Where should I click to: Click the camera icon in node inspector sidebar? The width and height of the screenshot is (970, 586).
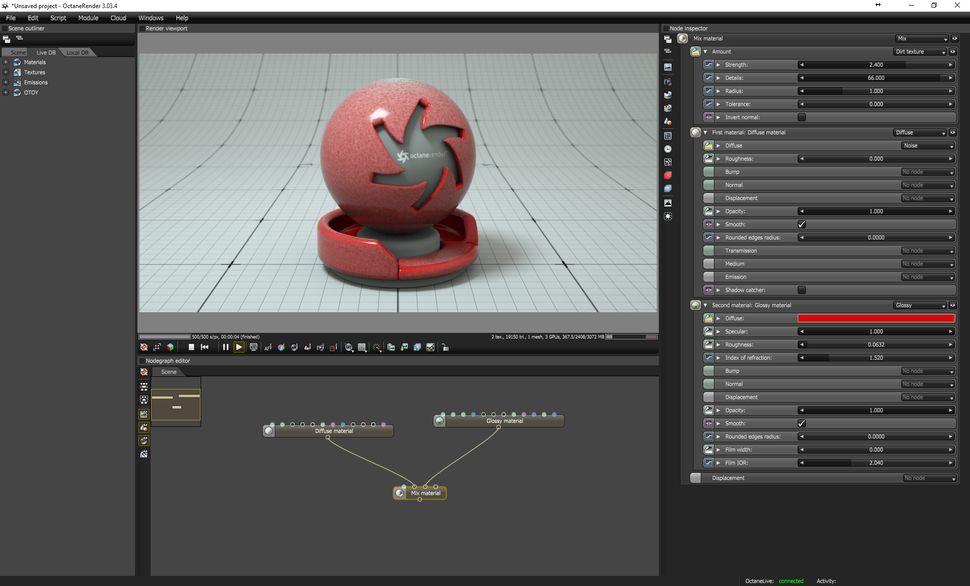pos(668,70)
